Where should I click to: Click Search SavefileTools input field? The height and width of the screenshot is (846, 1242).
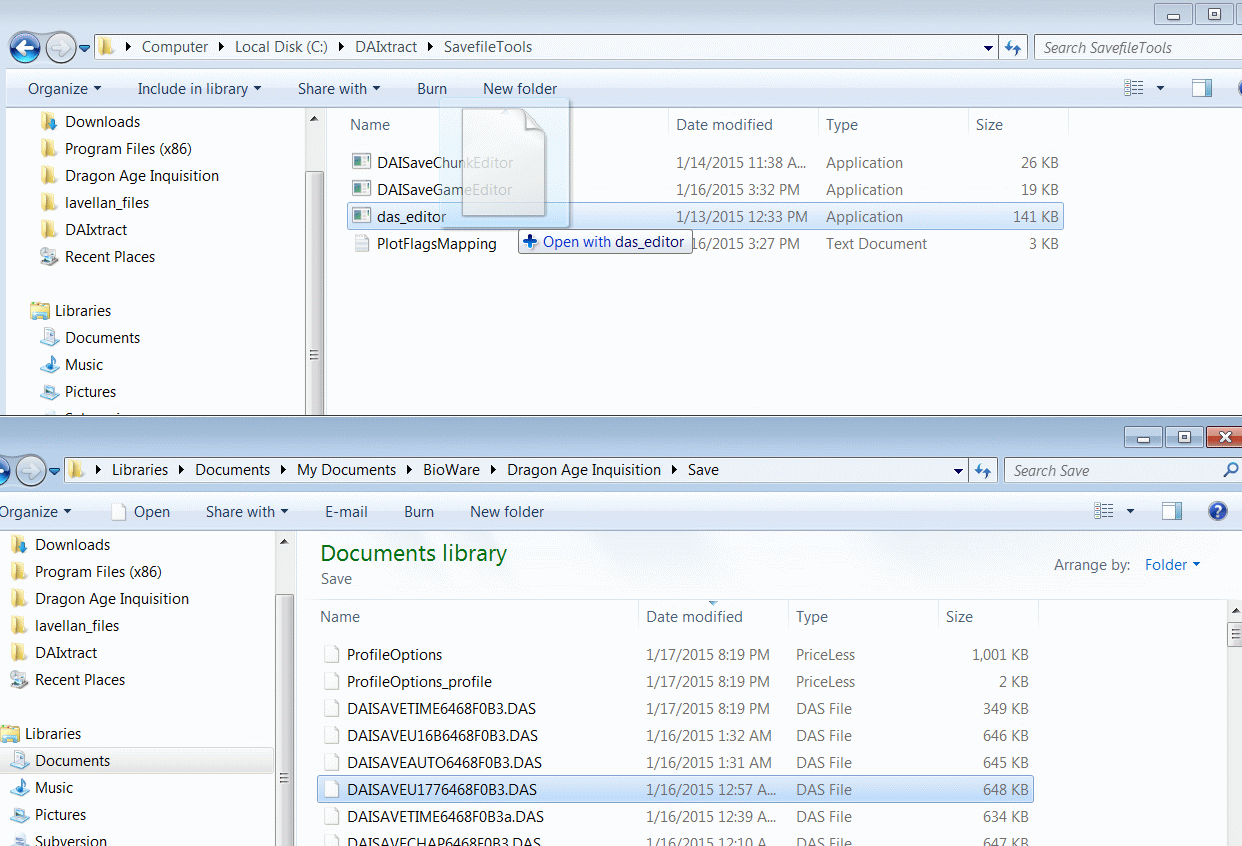(1138, 47)
